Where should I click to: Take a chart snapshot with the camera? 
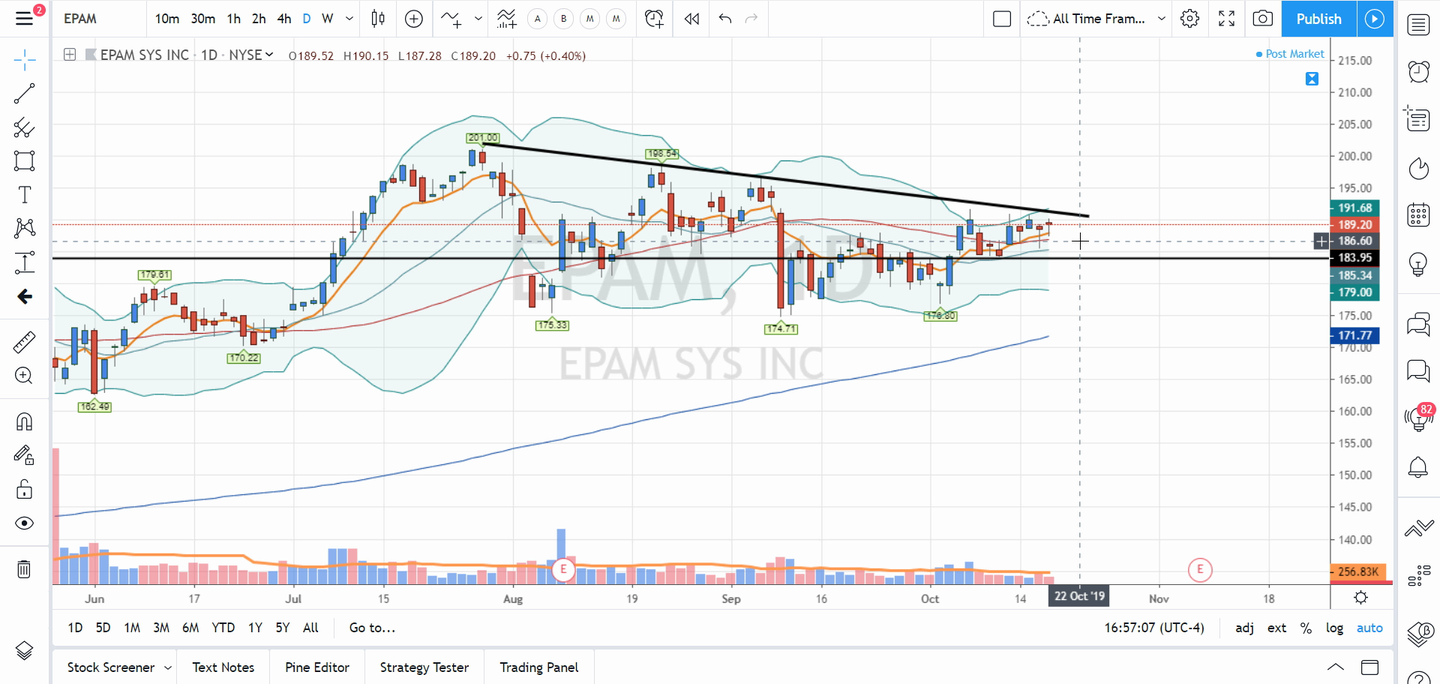point(1263,19)
